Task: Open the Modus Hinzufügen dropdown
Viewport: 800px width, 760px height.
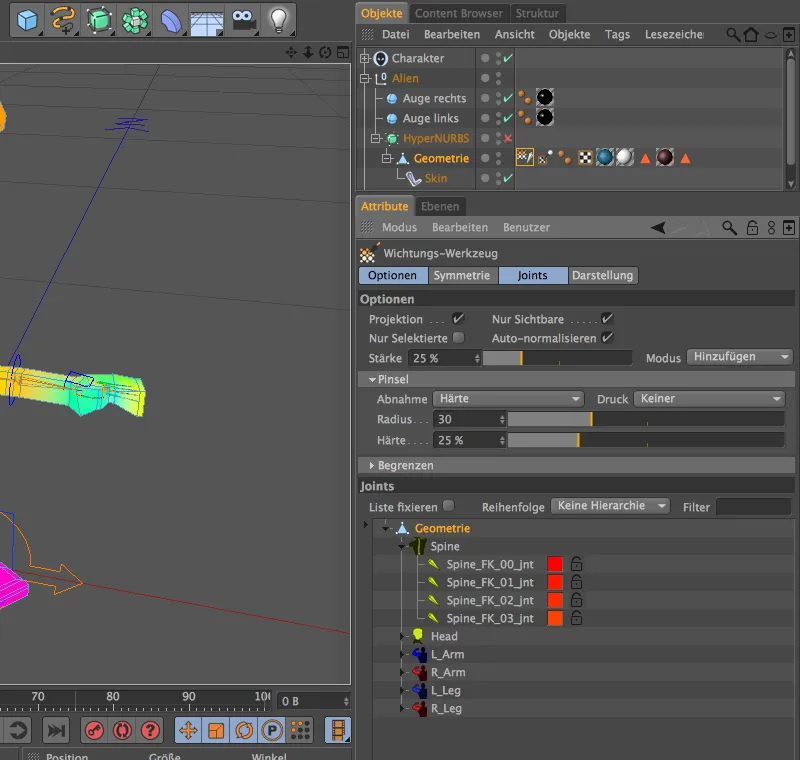Action: pyautogui.click(x=739, y=357)
